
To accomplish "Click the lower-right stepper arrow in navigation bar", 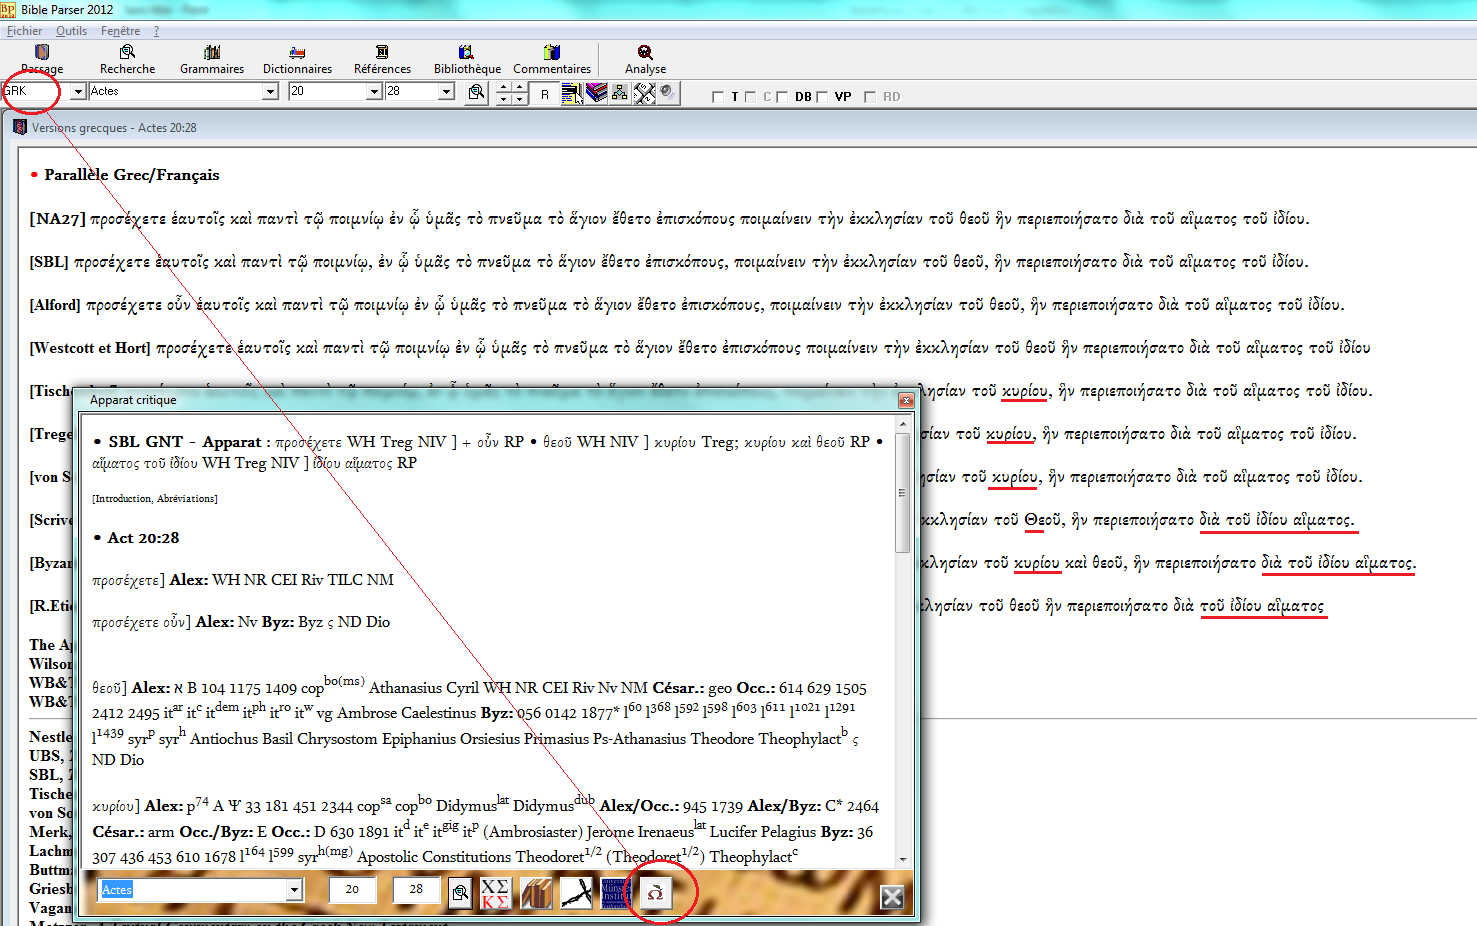I will point(519,99).
